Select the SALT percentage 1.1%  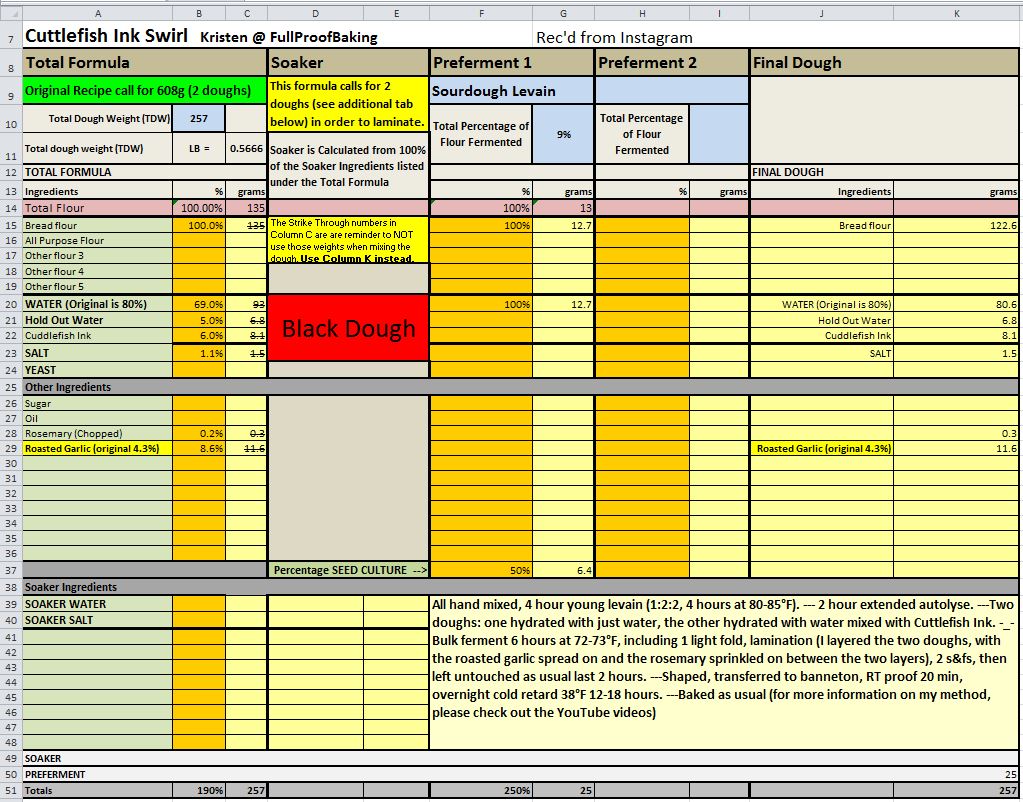coord(199,353)
